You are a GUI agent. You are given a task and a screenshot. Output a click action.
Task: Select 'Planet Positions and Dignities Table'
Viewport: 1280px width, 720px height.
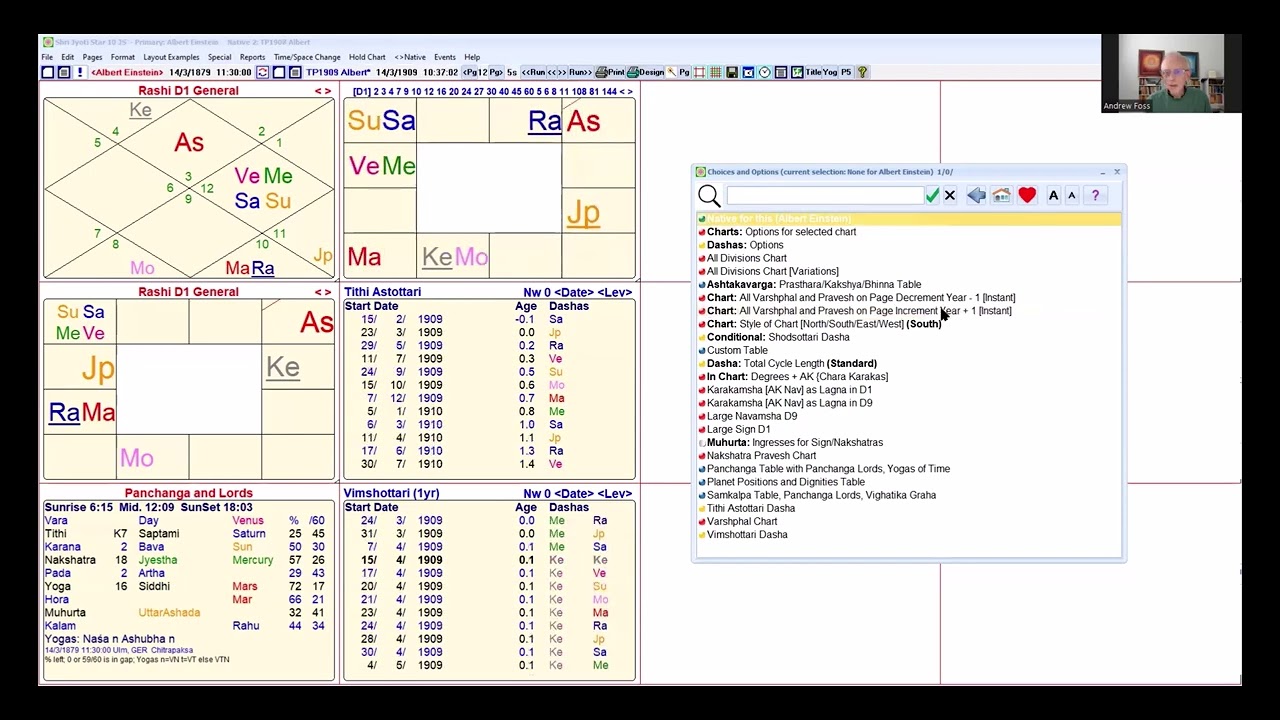point(786,482)
